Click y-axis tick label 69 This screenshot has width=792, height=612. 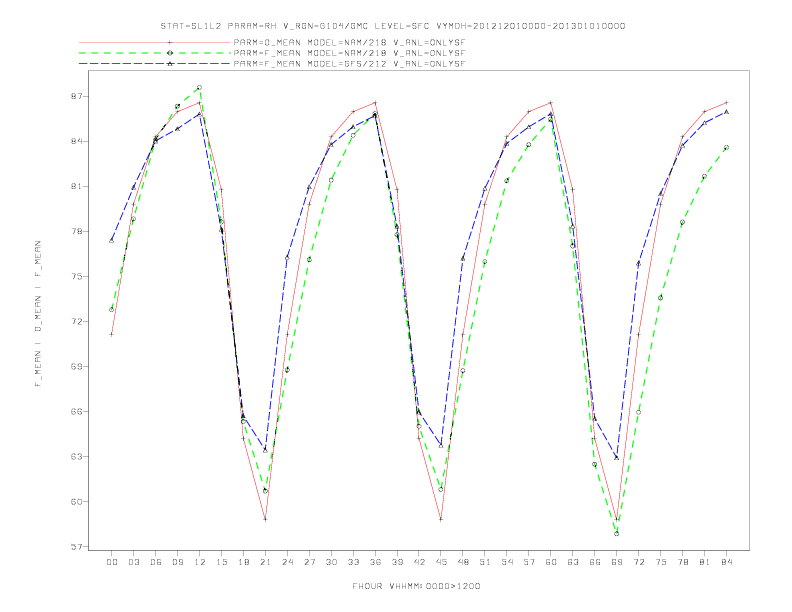click(78, 366)
